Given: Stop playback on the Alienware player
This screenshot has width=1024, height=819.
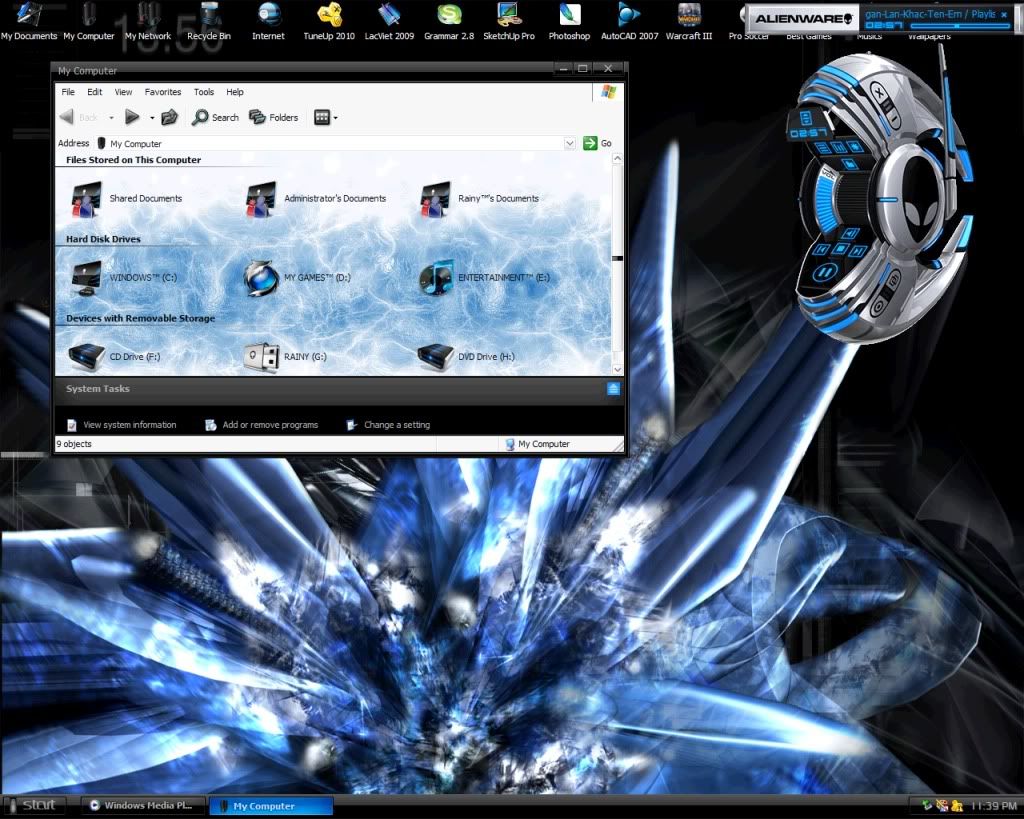Looking at the screenshot, I should tap(840, 249).
